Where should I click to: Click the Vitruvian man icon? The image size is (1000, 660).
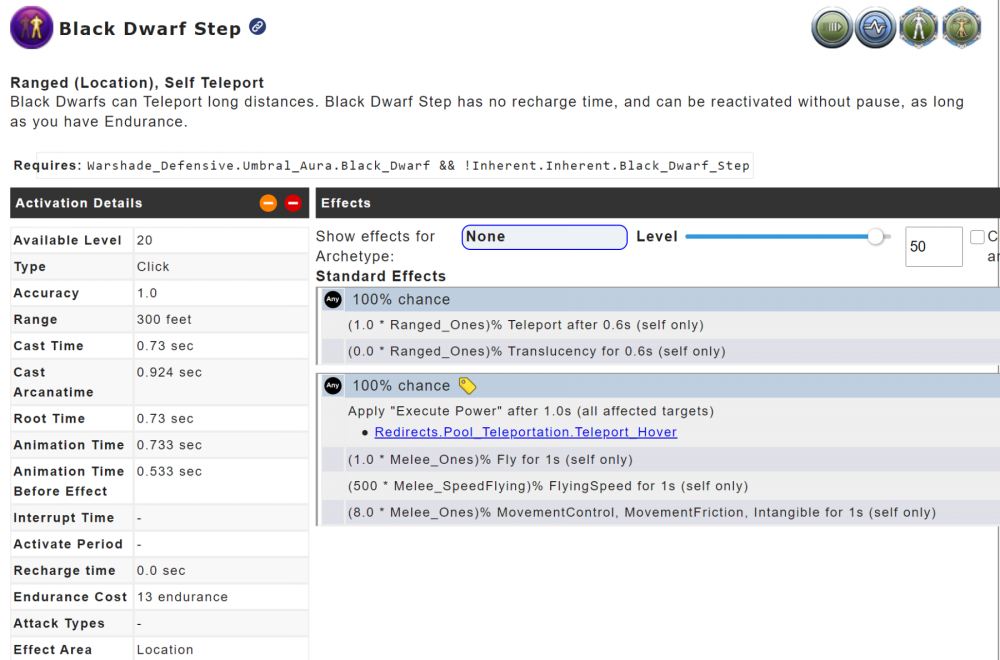pyautogui.click(x=961, y=27)
